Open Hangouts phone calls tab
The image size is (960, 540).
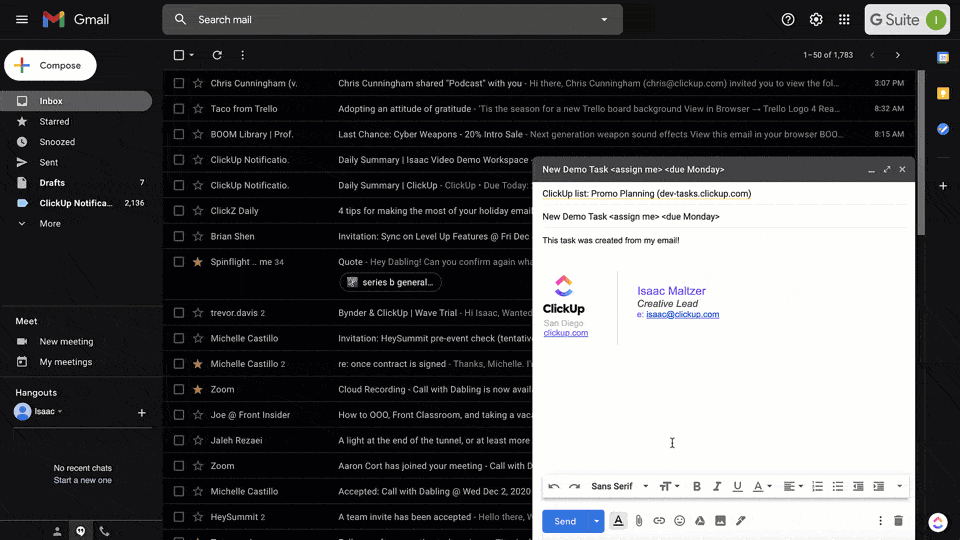click(104, 531)
